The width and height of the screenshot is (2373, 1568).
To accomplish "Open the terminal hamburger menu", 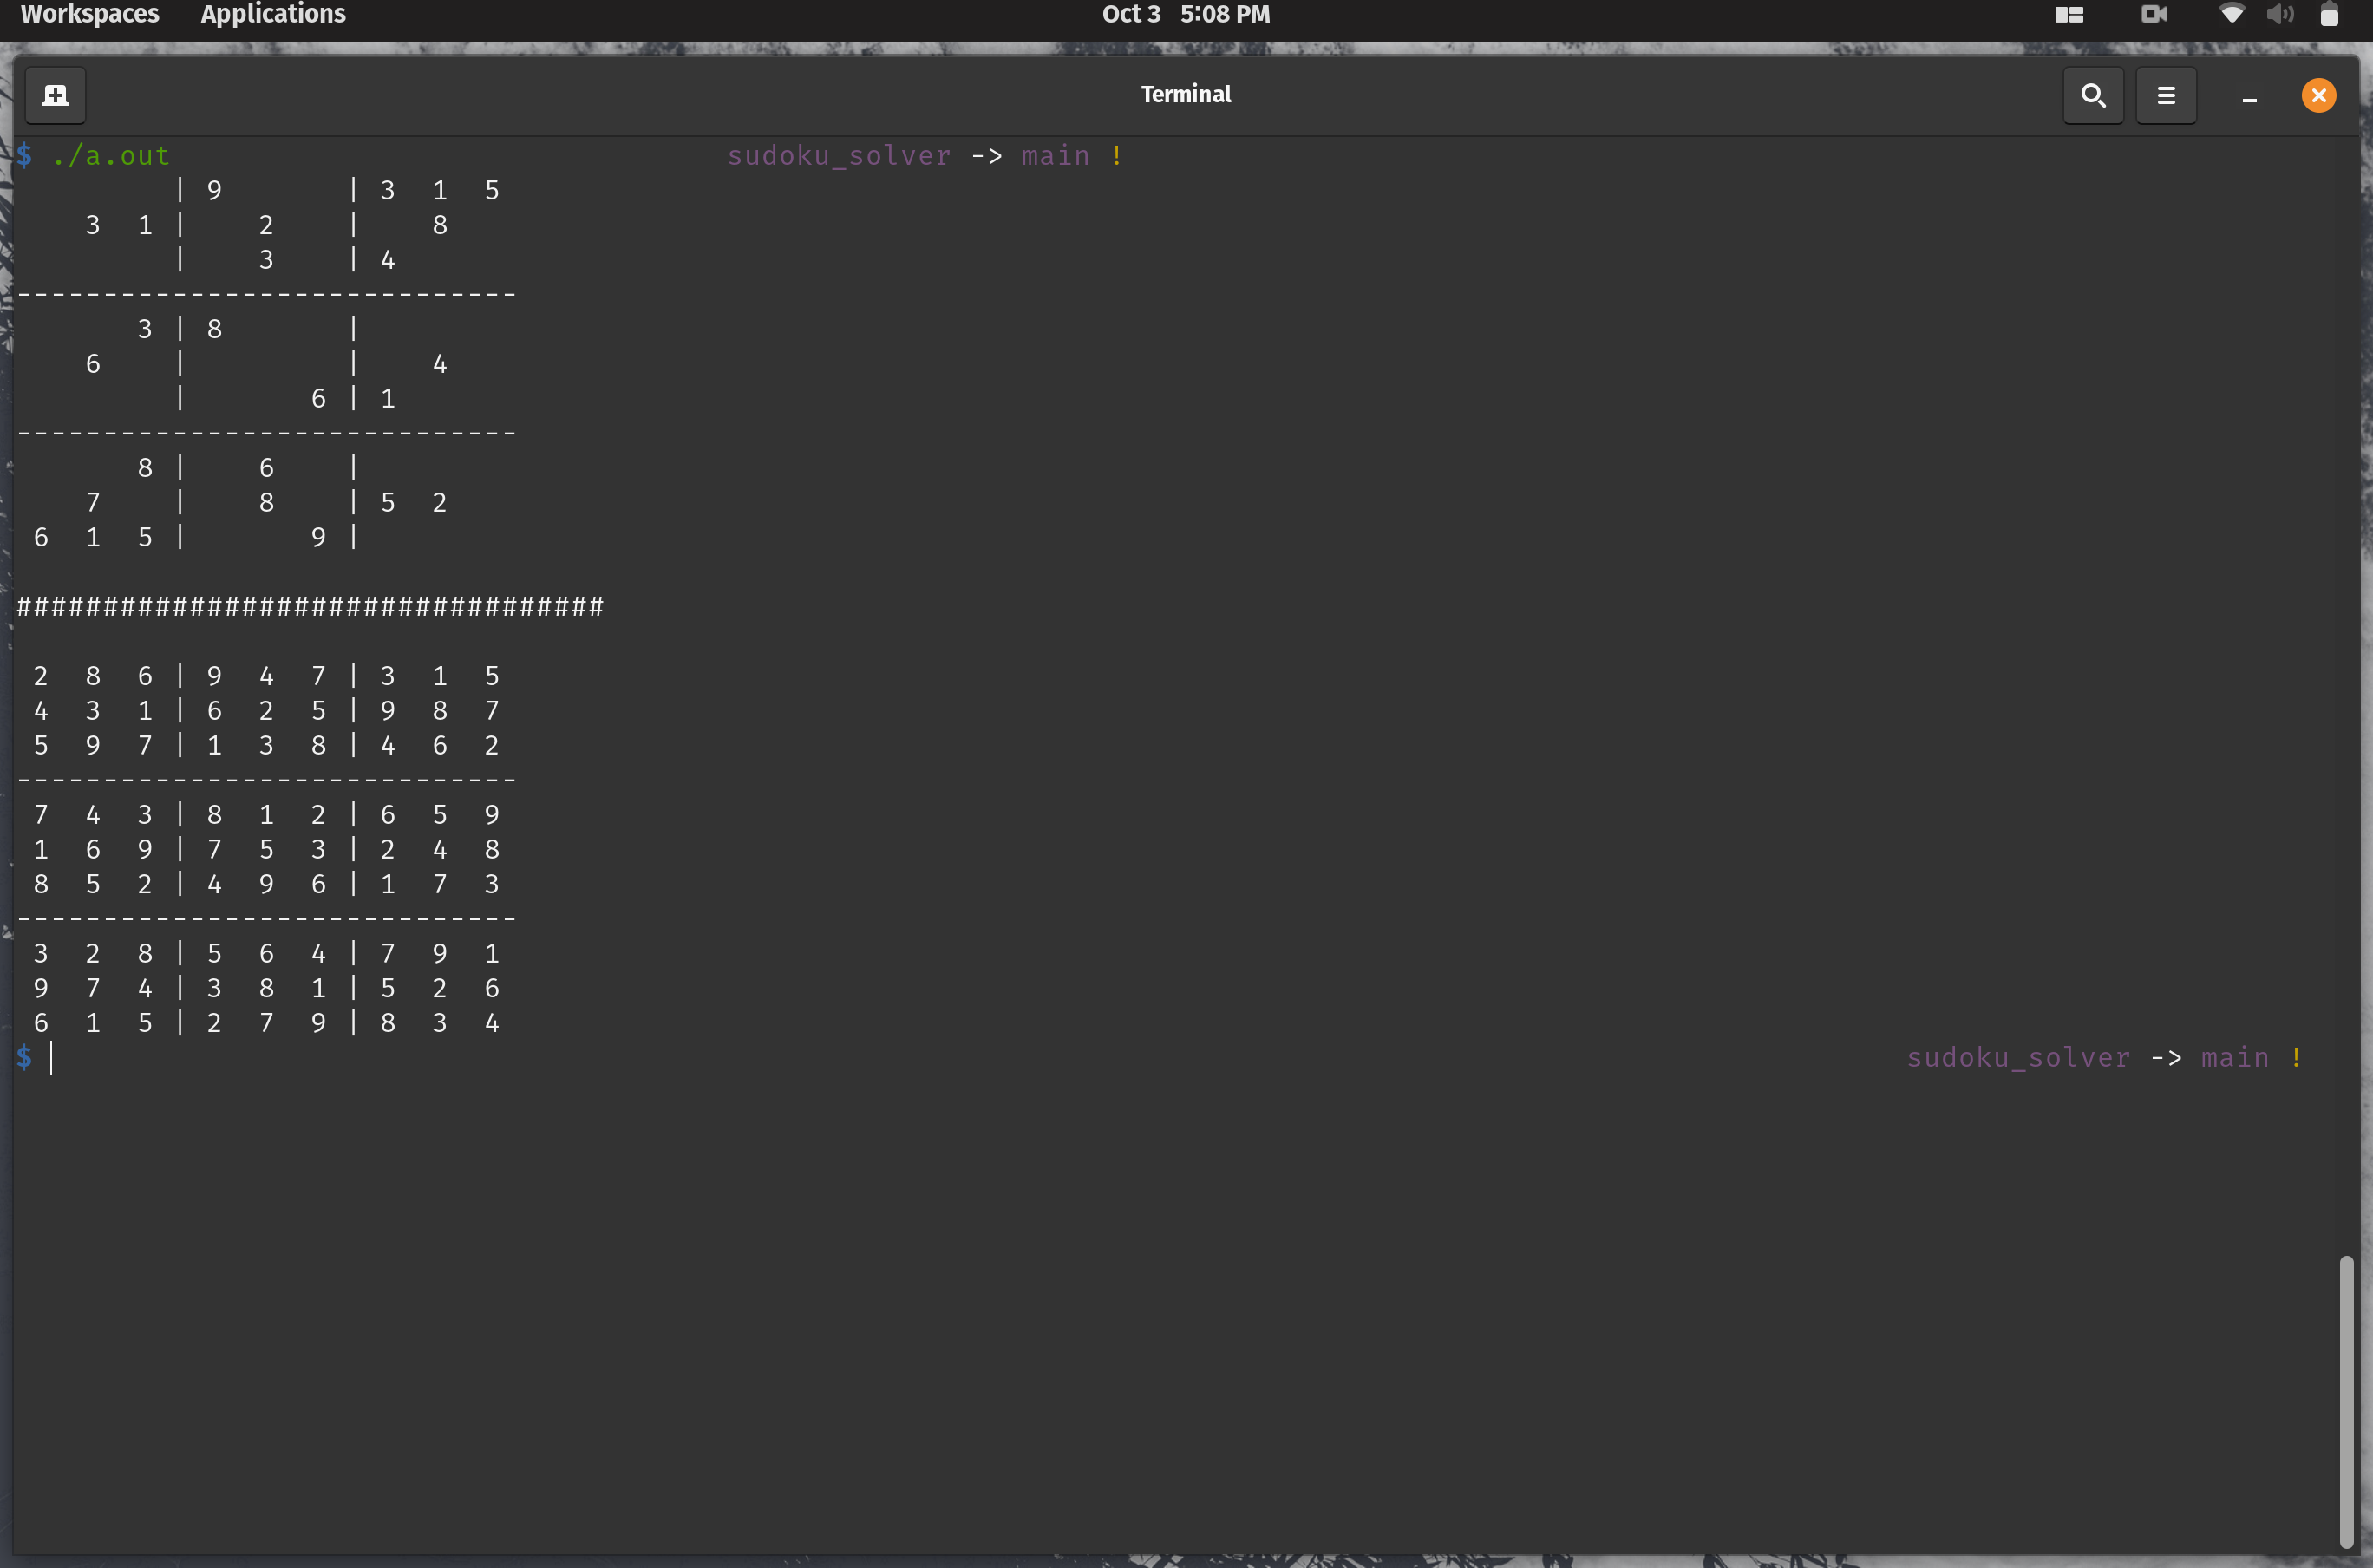I will tap(2166, 95).
